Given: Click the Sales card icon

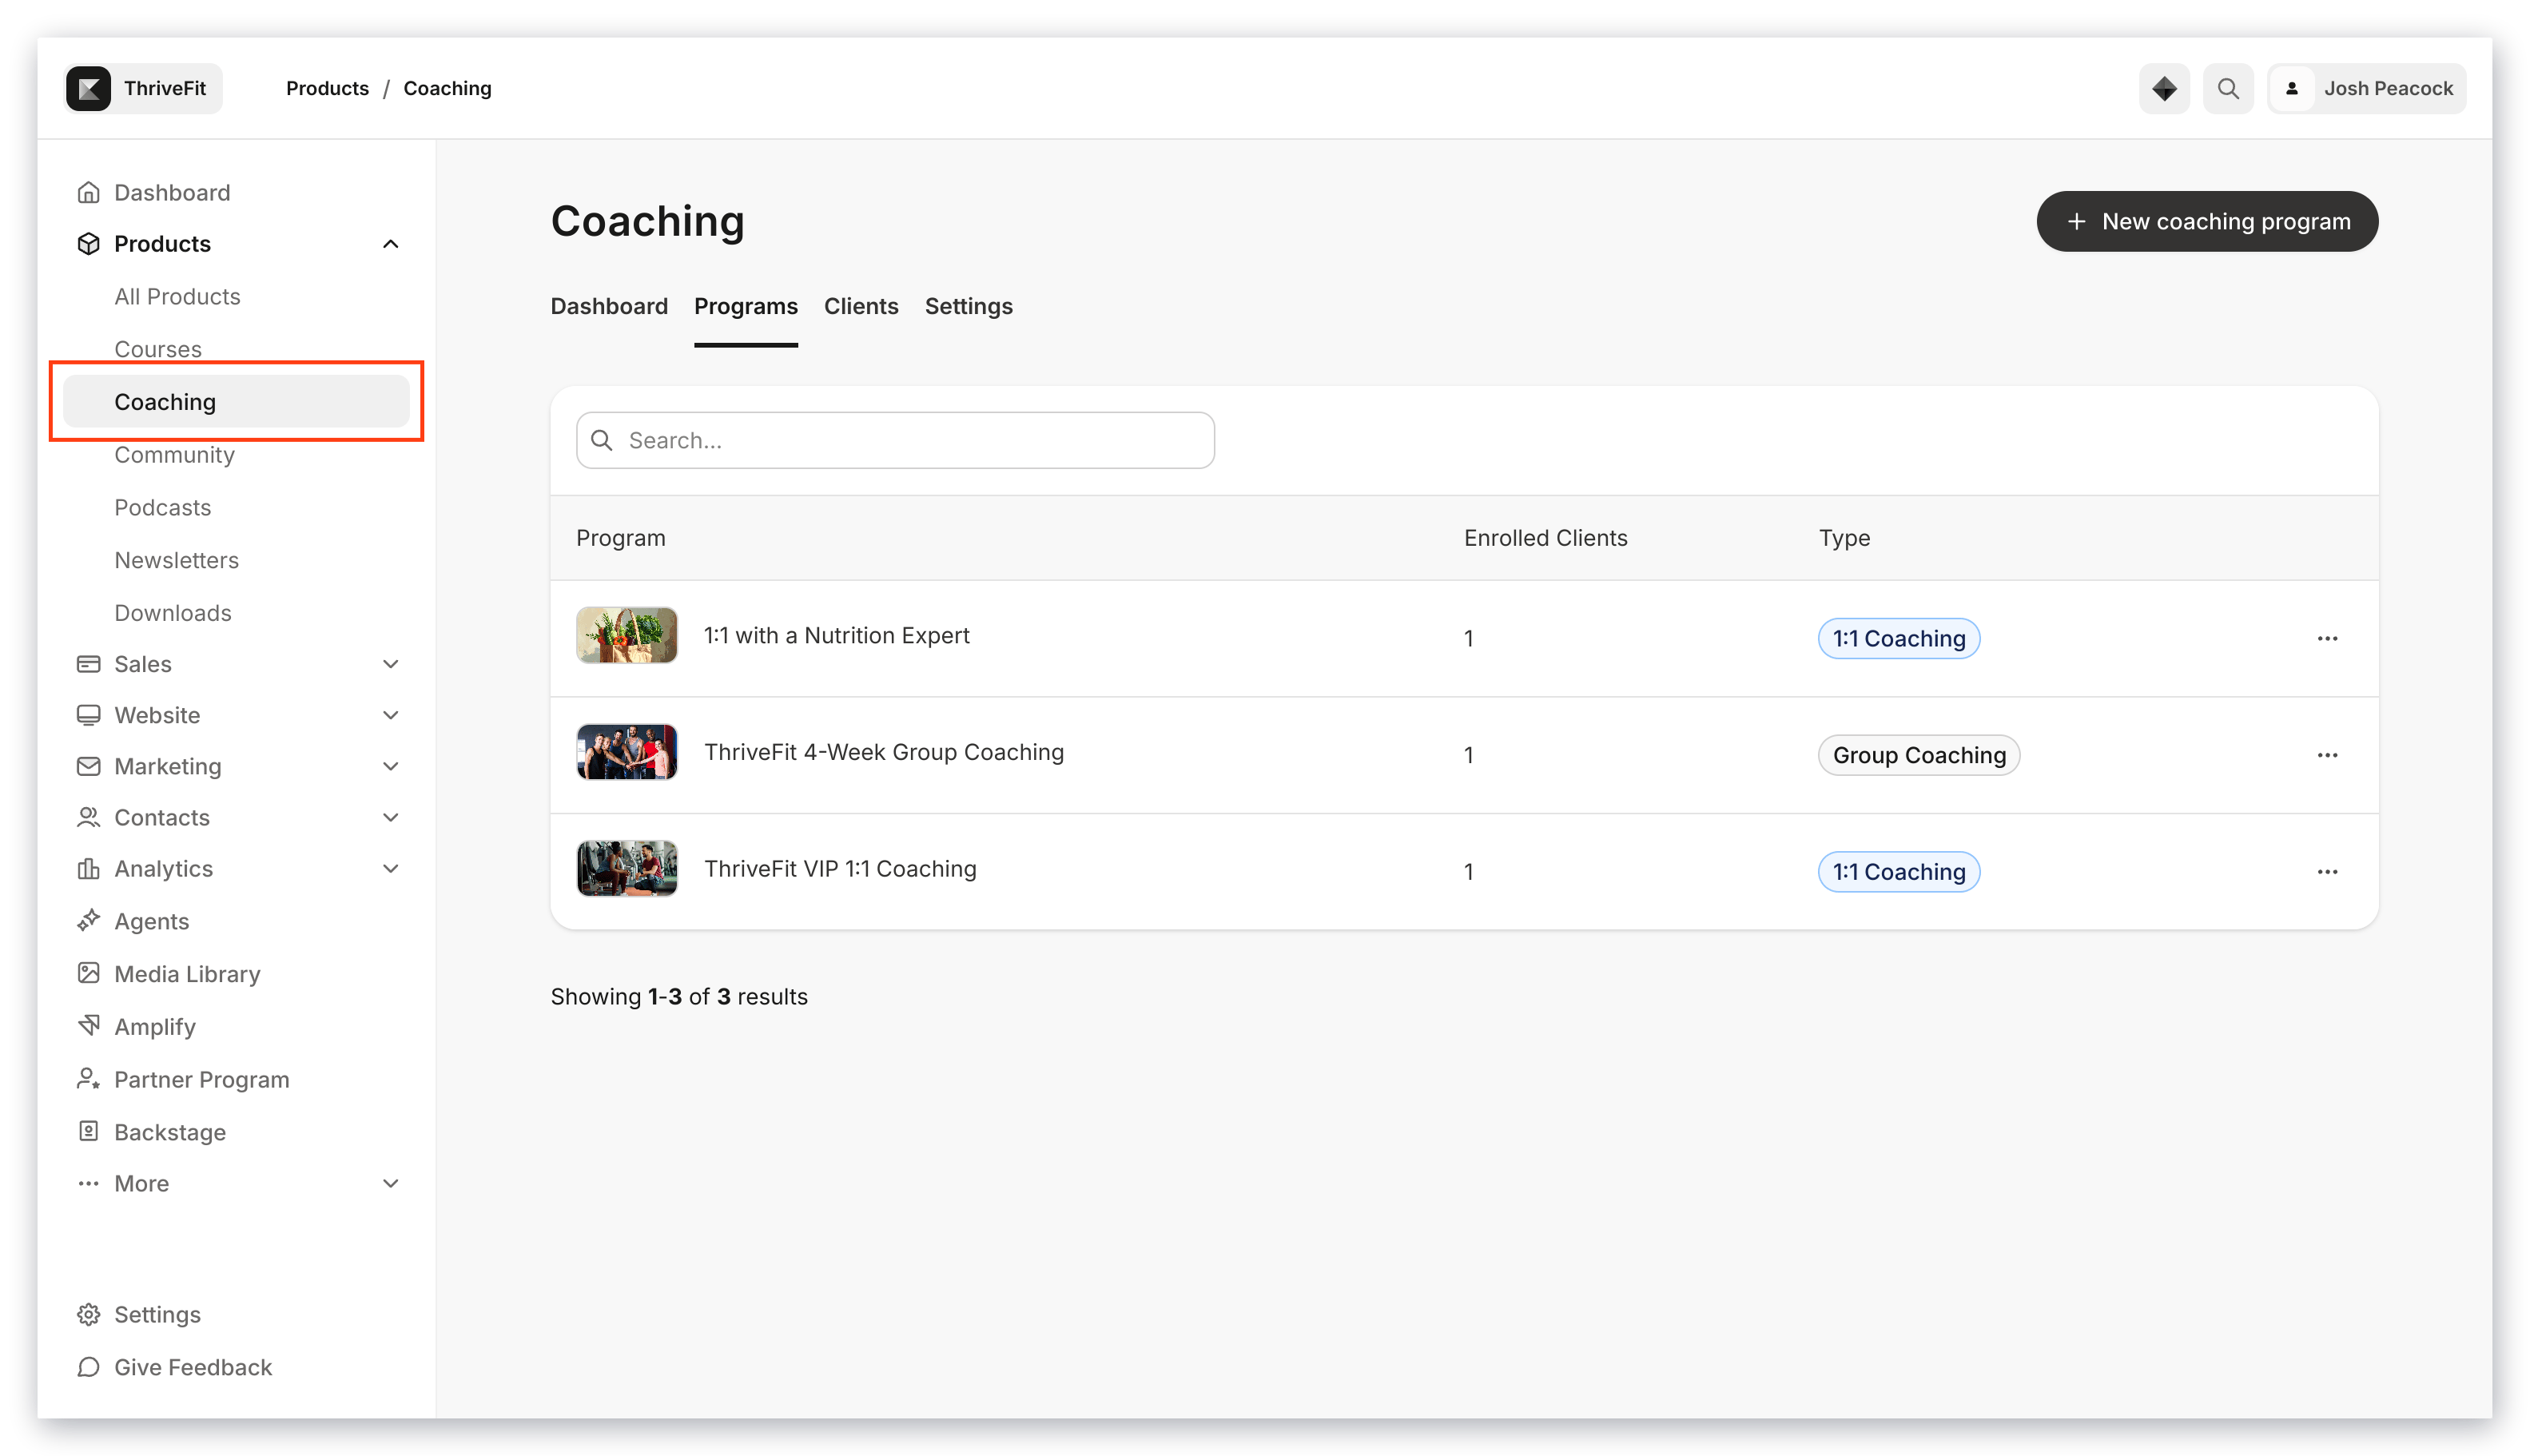Looking at the screenshot, I should [x=88, y=663].
